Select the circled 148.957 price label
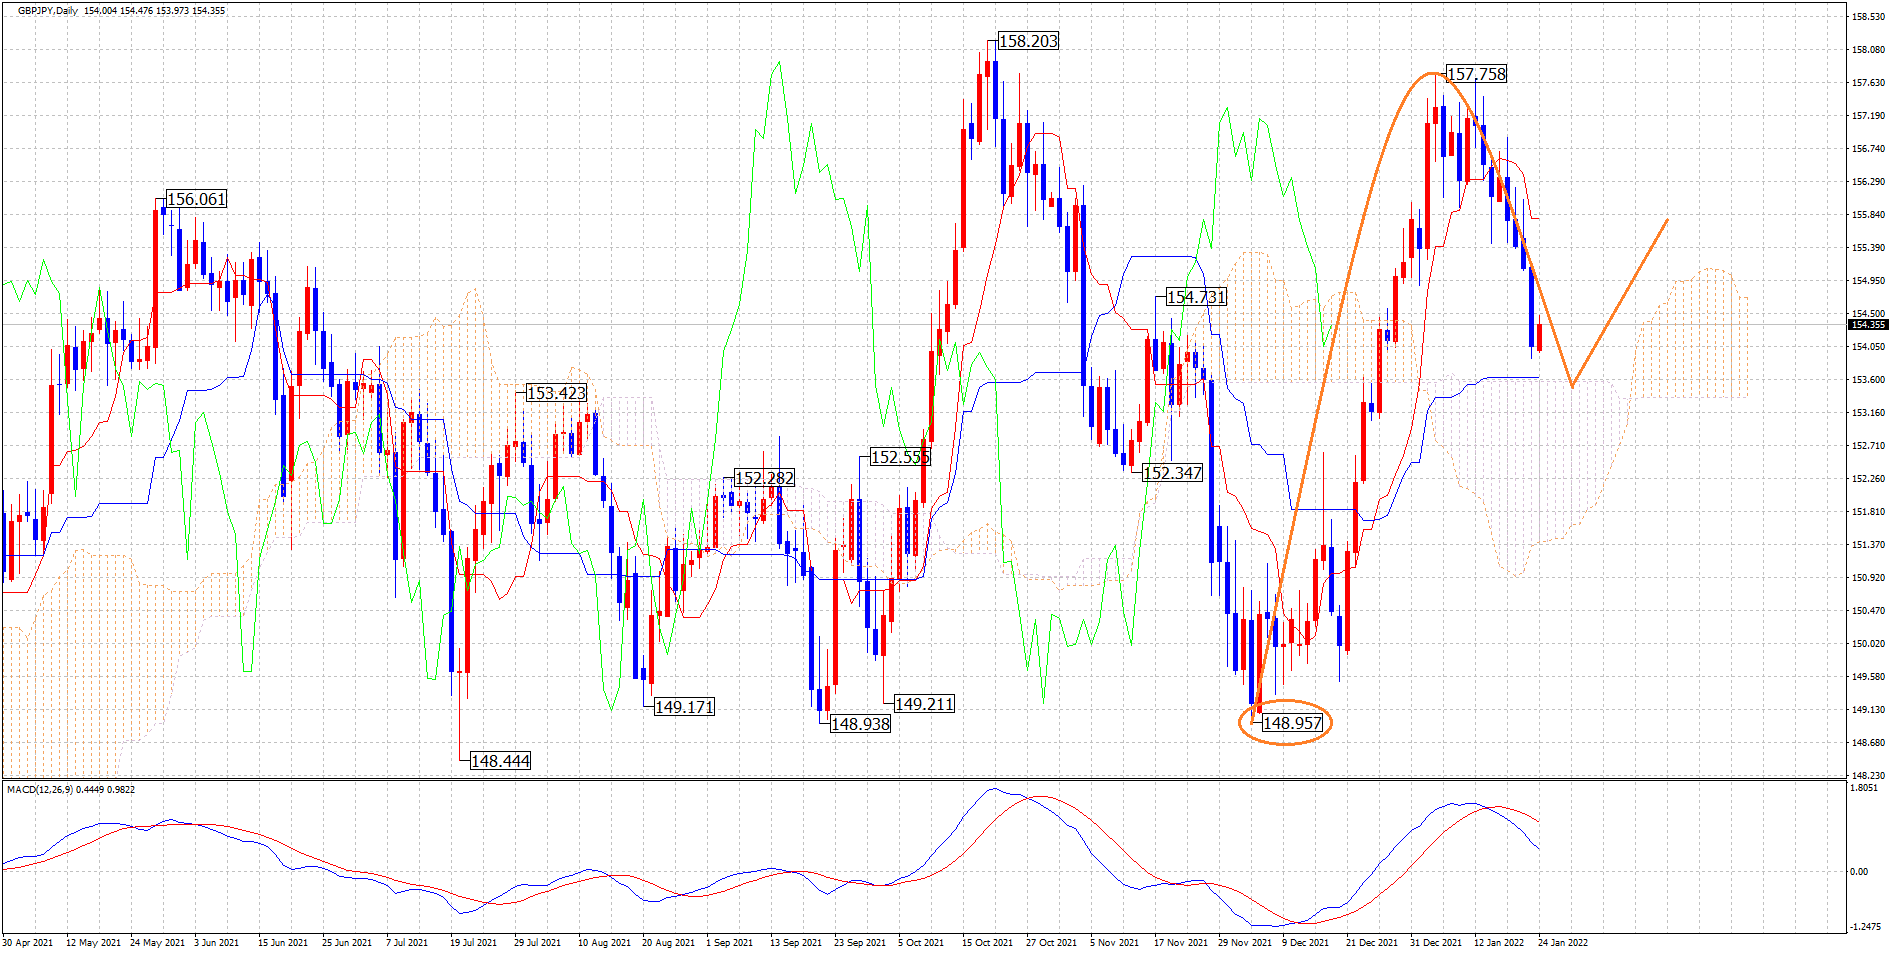This screenshot has height=954, width=1892. [1292, 723]
